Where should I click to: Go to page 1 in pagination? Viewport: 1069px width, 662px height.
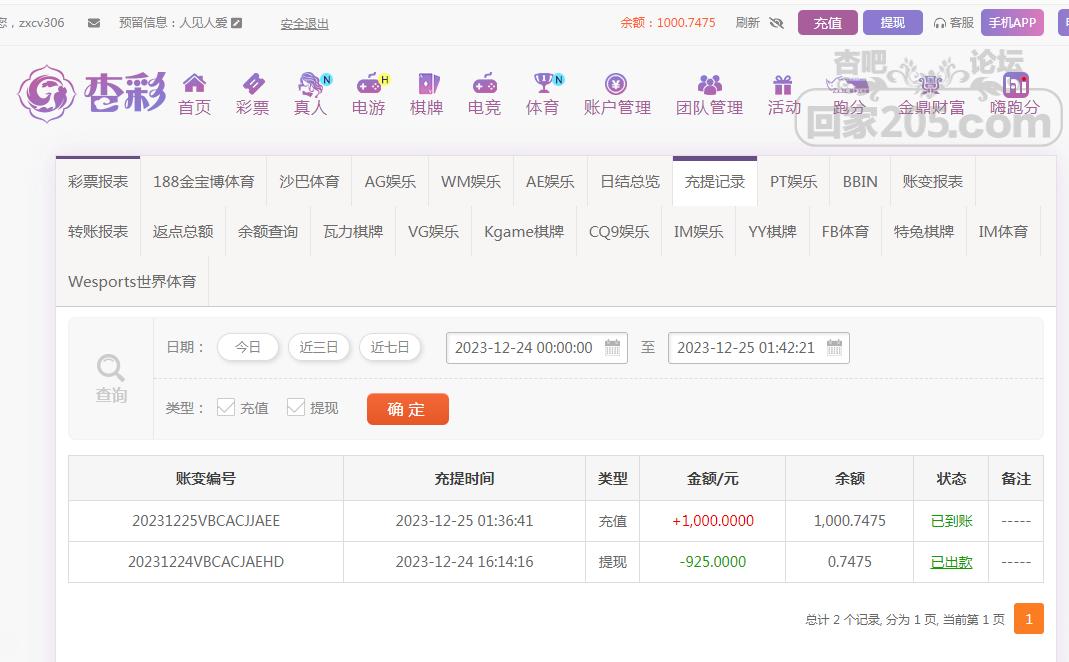pos(1028,619)
